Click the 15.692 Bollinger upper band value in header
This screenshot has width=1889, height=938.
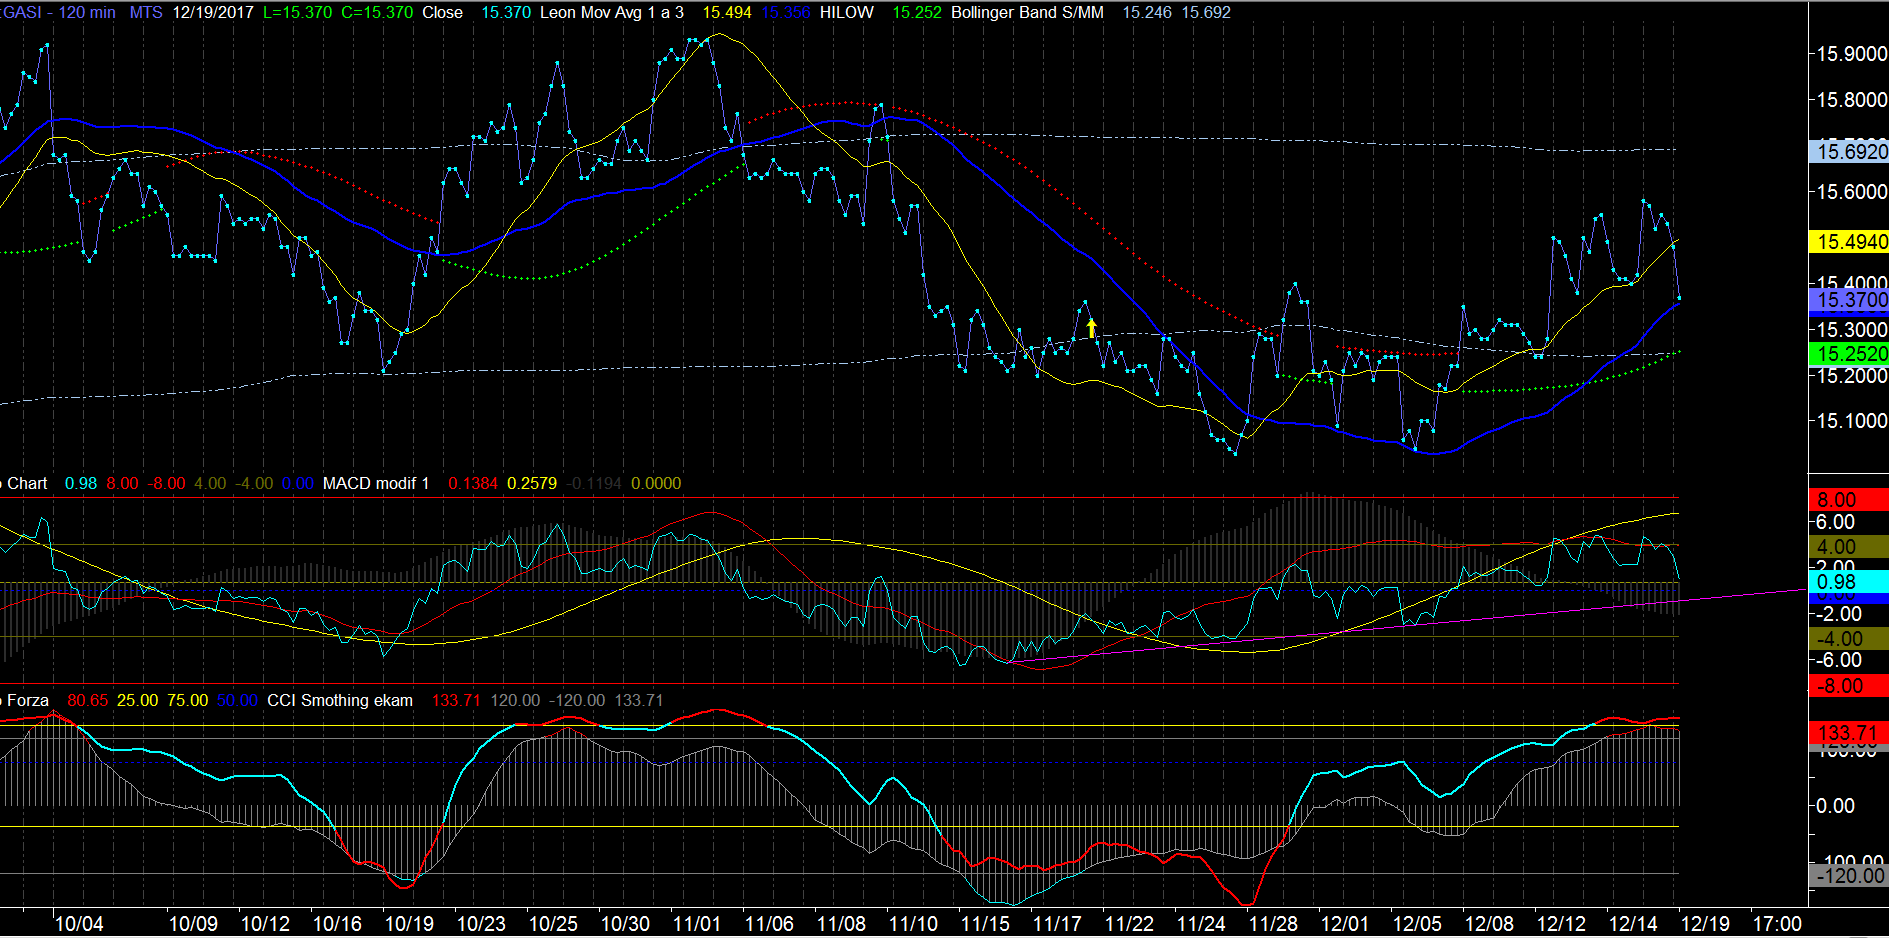1206,12
